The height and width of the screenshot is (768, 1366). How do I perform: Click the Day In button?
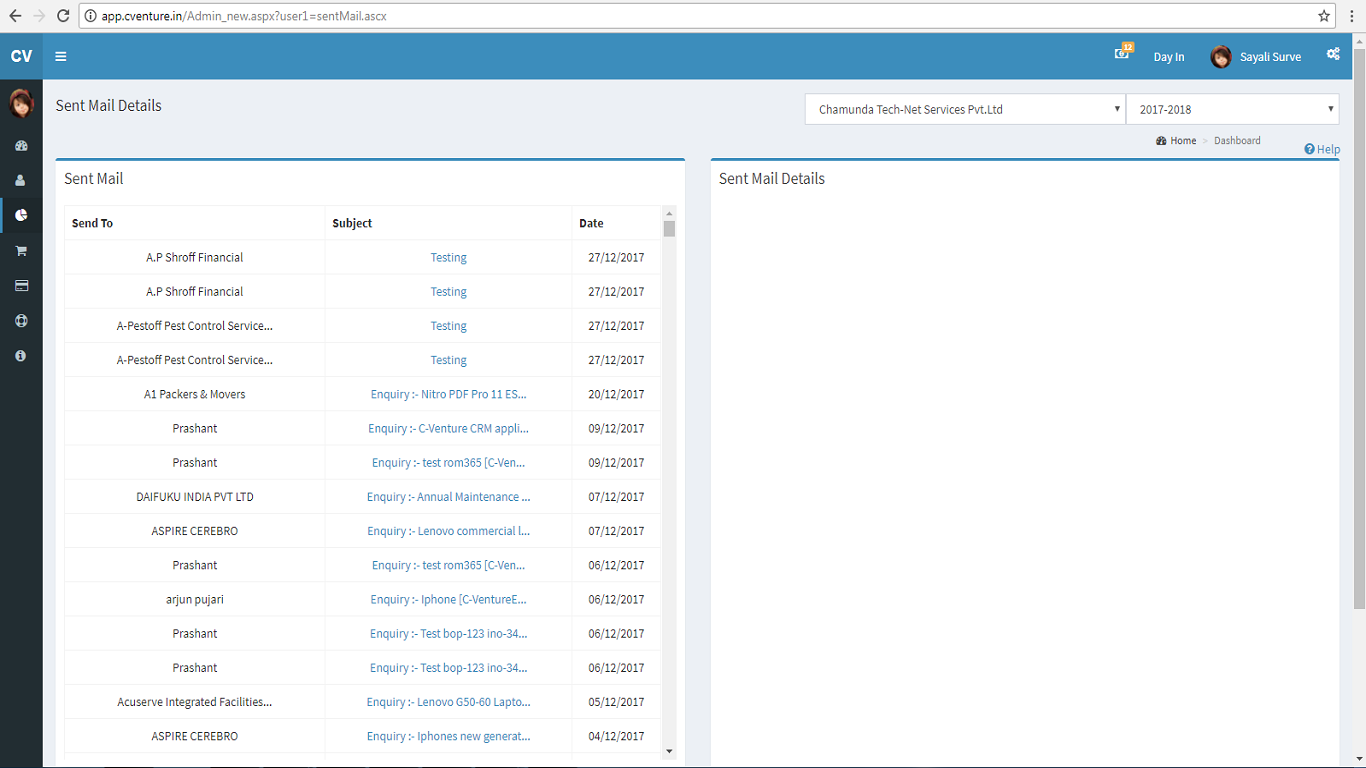point(1168,57)
